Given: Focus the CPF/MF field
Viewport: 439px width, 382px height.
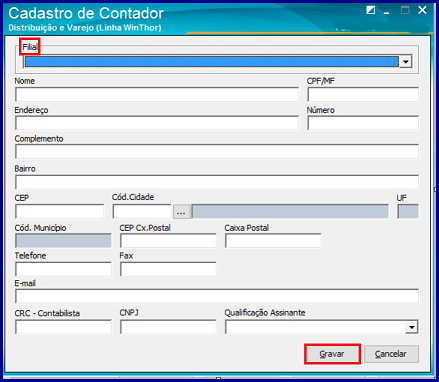Looking at the screenshot, I should click(x=363, y=95).
